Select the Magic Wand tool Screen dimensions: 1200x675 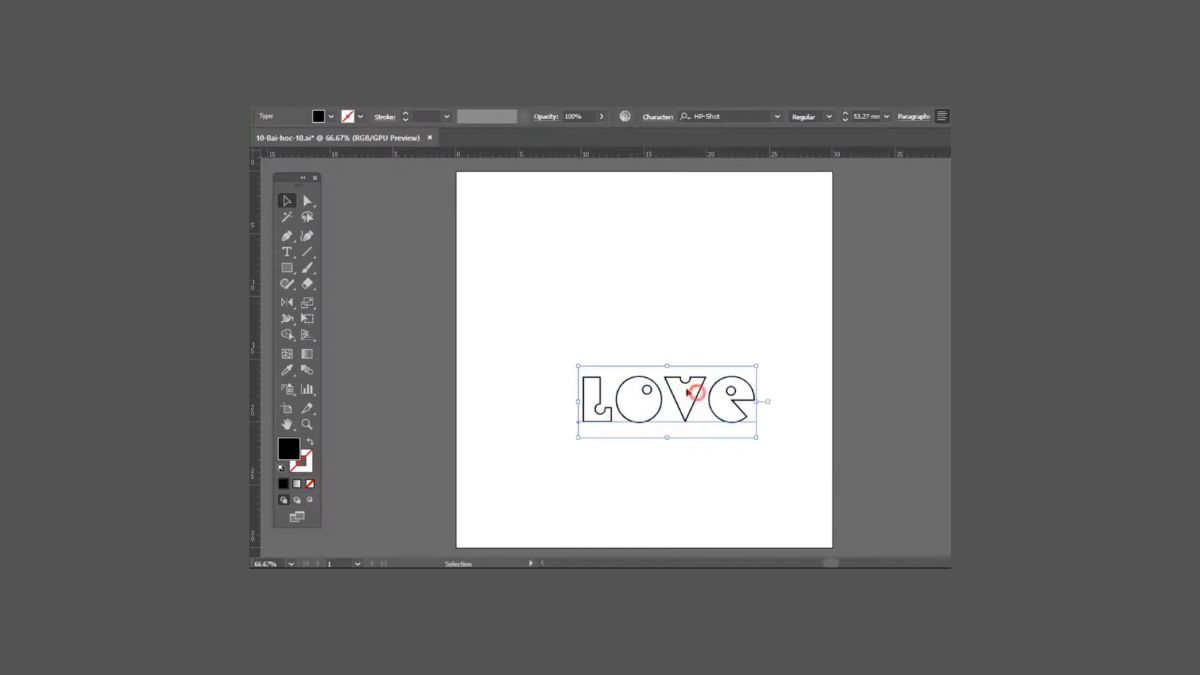(x=287, y=217)
